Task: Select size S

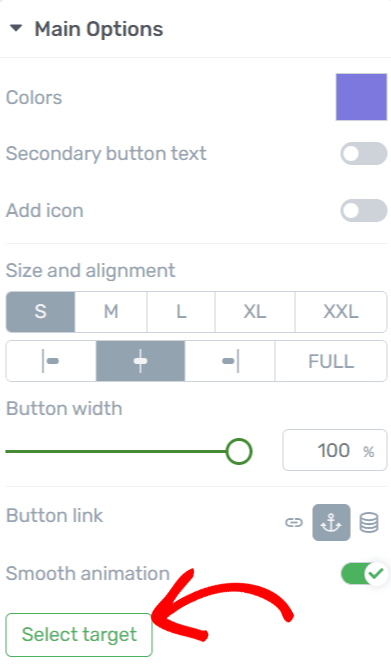Action: click(40, 312)
